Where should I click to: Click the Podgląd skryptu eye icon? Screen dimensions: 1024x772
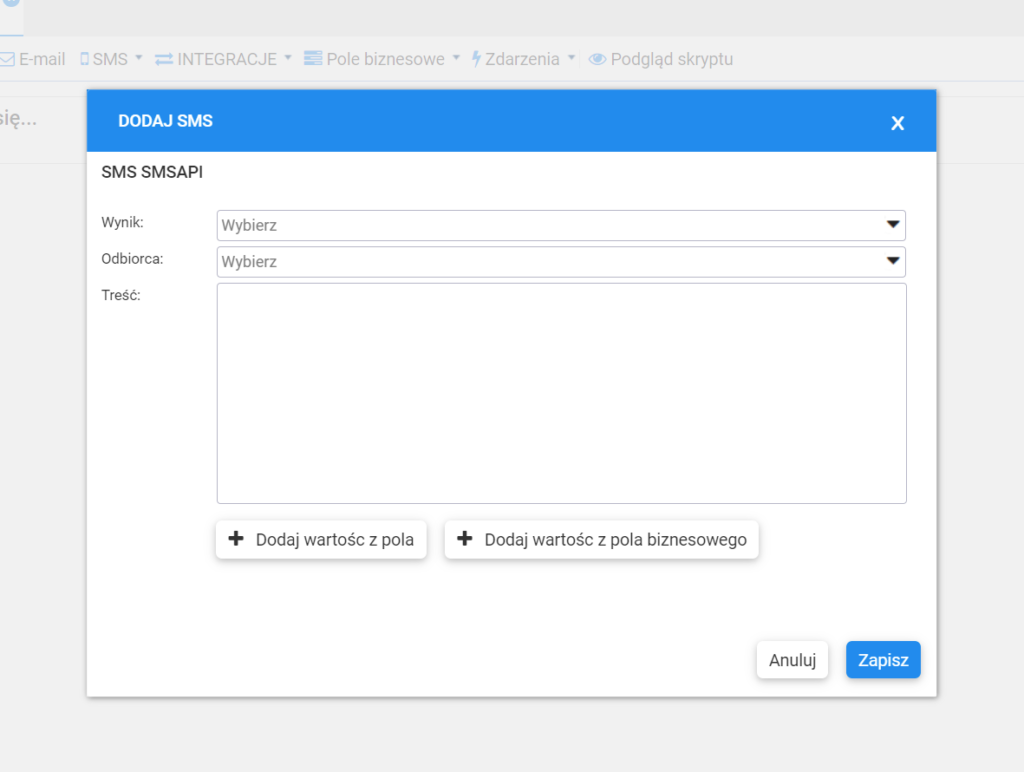597,58
